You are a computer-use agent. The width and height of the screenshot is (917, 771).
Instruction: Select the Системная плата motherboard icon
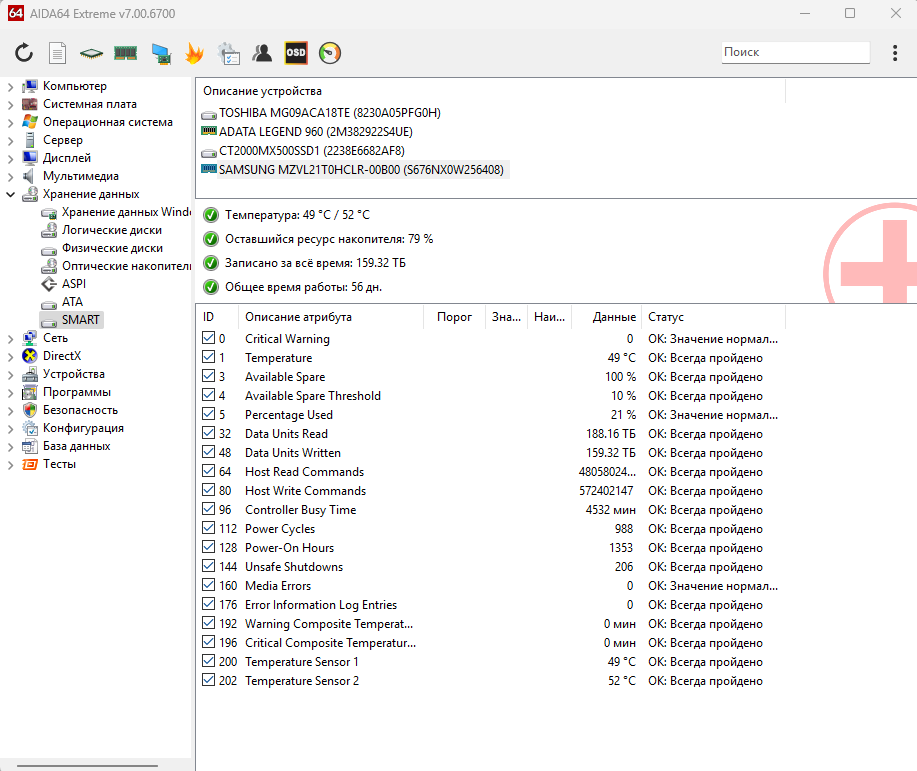pos(30,104)
